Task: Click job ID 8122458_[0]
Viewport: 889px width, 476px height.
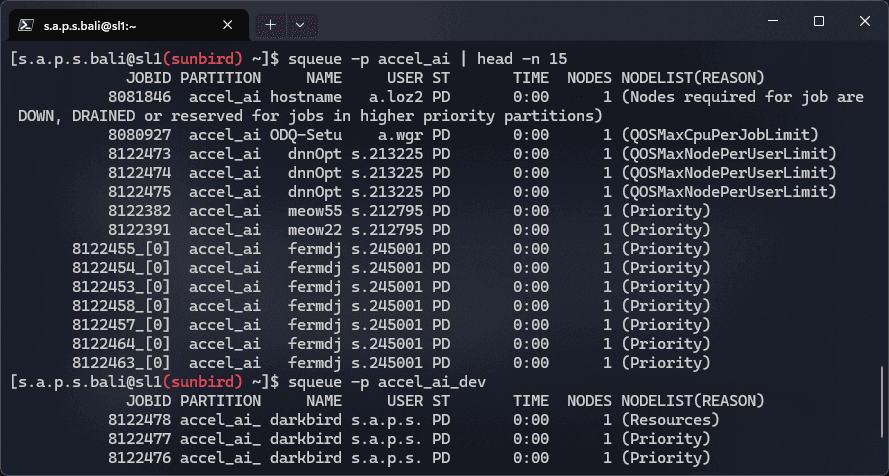Action: (121, 305)
